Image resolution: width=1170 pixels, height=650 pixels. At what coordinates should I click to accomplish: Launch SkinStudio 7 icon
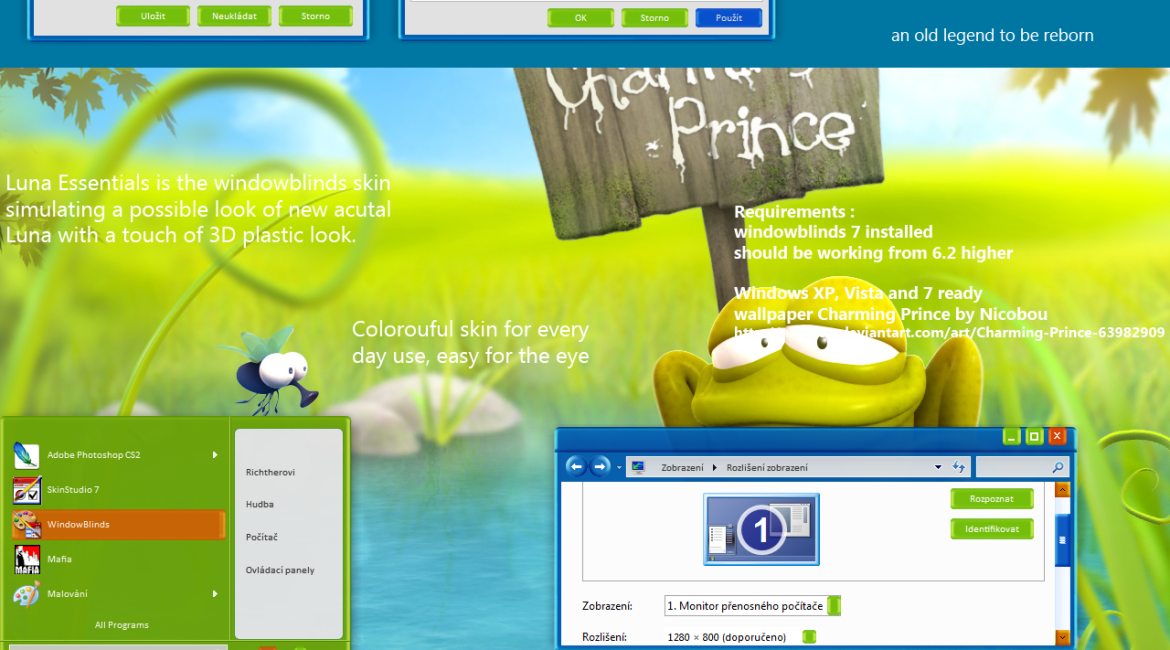tap(26, 490)
